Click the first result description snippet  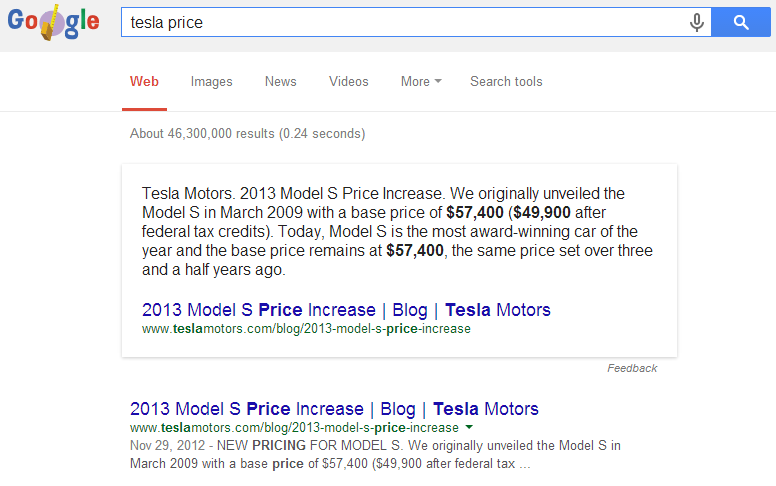click(x=375, y=454)
